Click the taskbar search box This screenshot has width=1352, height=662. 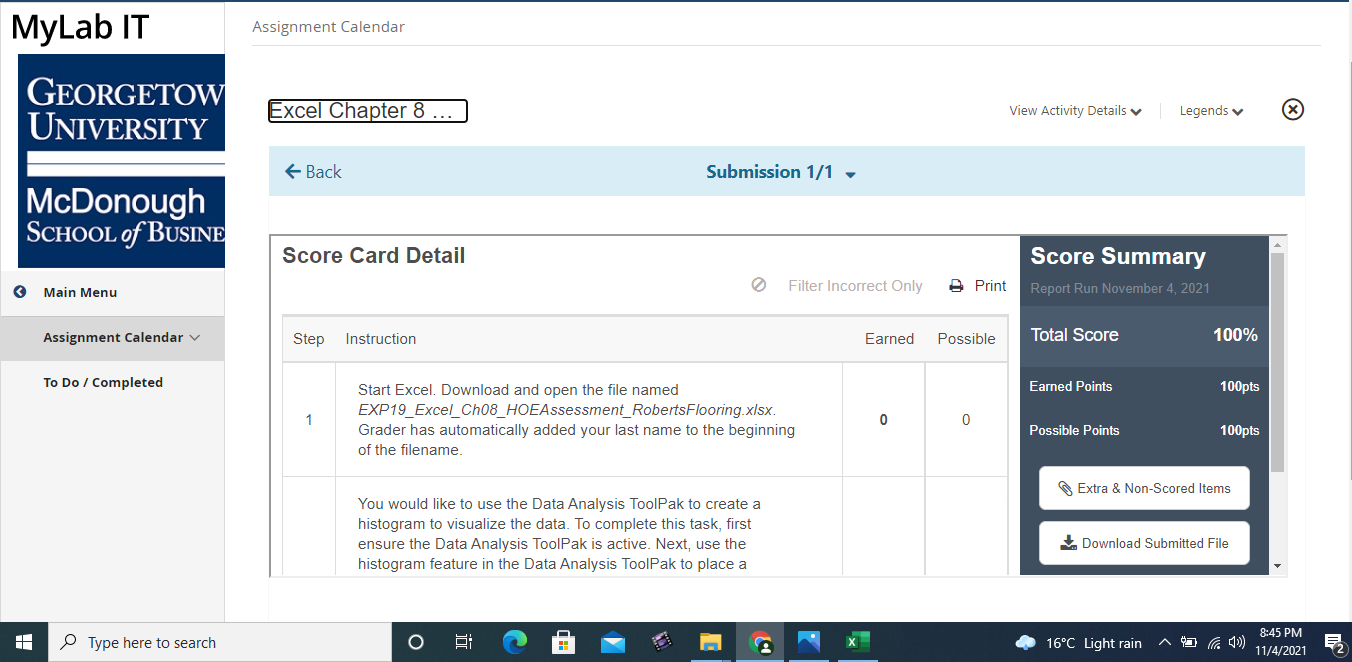(220, 642)
